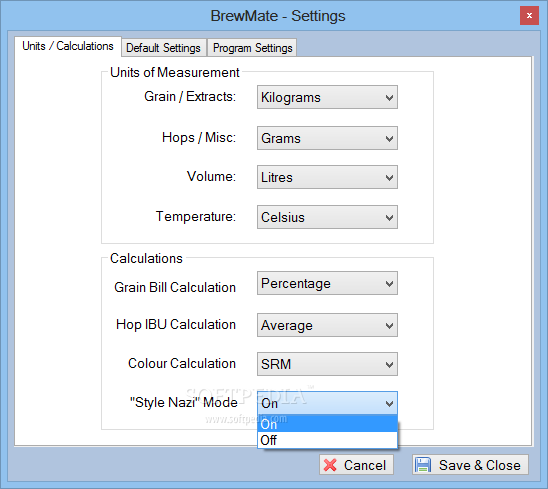The image size is (548, 489).
Task: Close the BrewMate Settings window
Action: coord(529,16)
